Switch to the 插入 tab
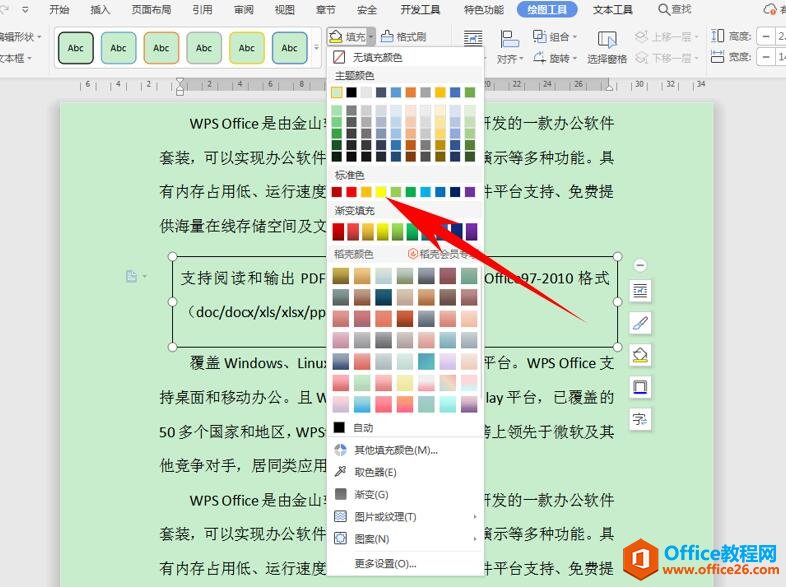This screenshot has width=786, height=587. 100,10
